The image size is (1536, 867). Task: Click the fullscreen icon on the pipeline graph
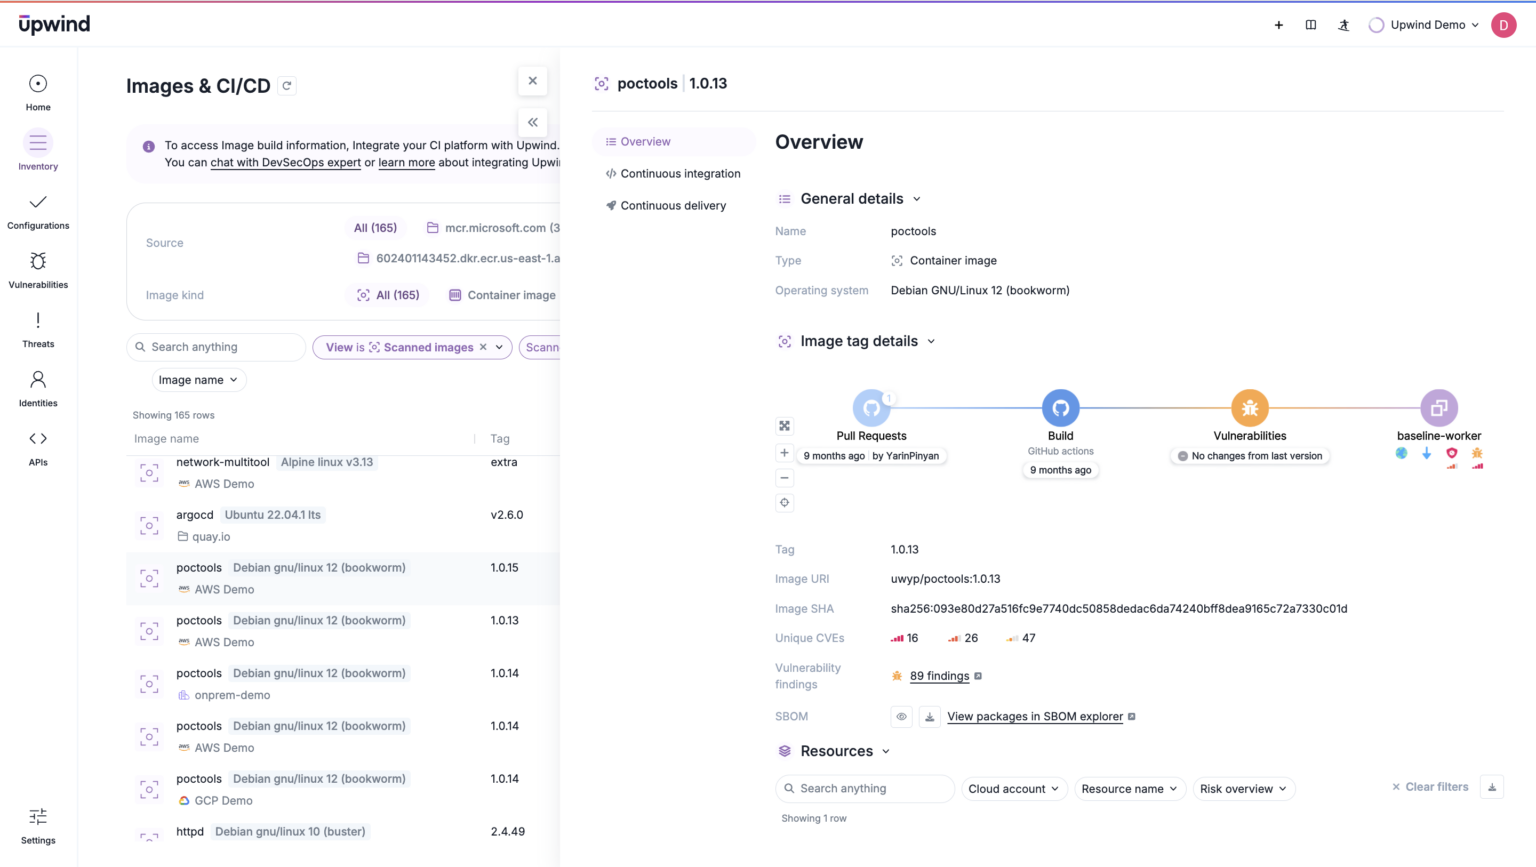(x=784, y=425)
